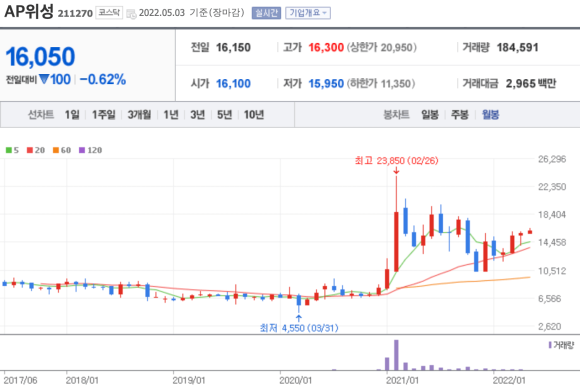Select the 10년 line chart tab
Screen dimensions: 580x392
pos(254,115)
